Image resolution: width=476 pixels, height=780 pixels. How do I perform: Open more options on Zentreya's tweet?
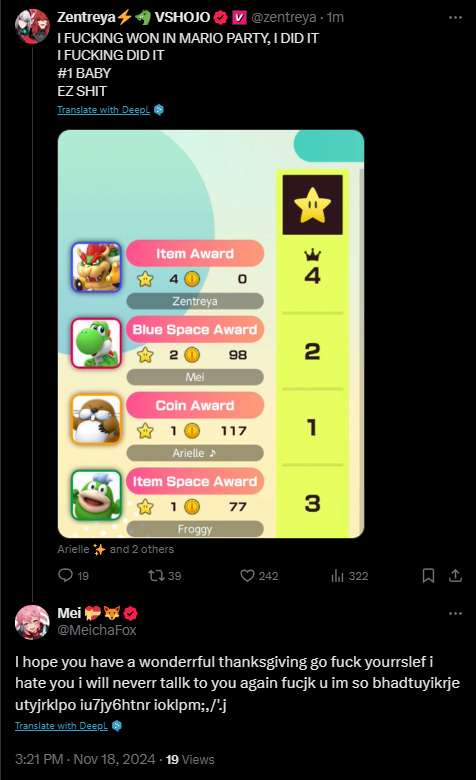[x=455, y=17]
